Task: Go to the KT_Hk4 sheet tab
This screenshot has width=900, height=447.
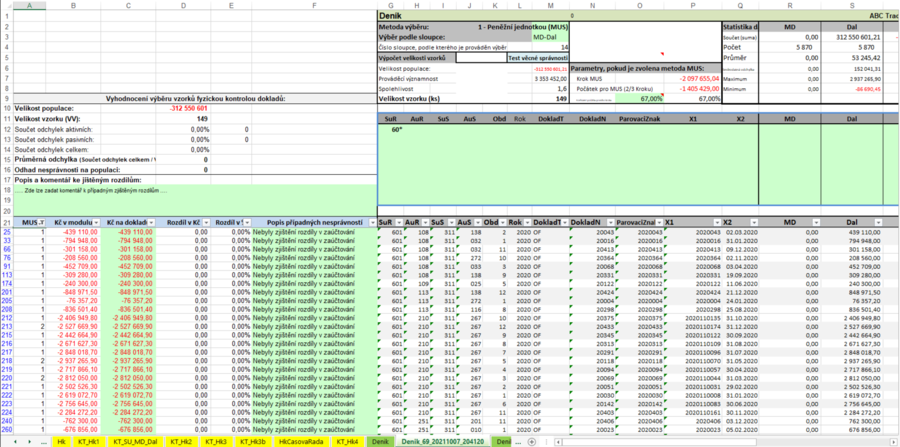Action: [346, 441]
